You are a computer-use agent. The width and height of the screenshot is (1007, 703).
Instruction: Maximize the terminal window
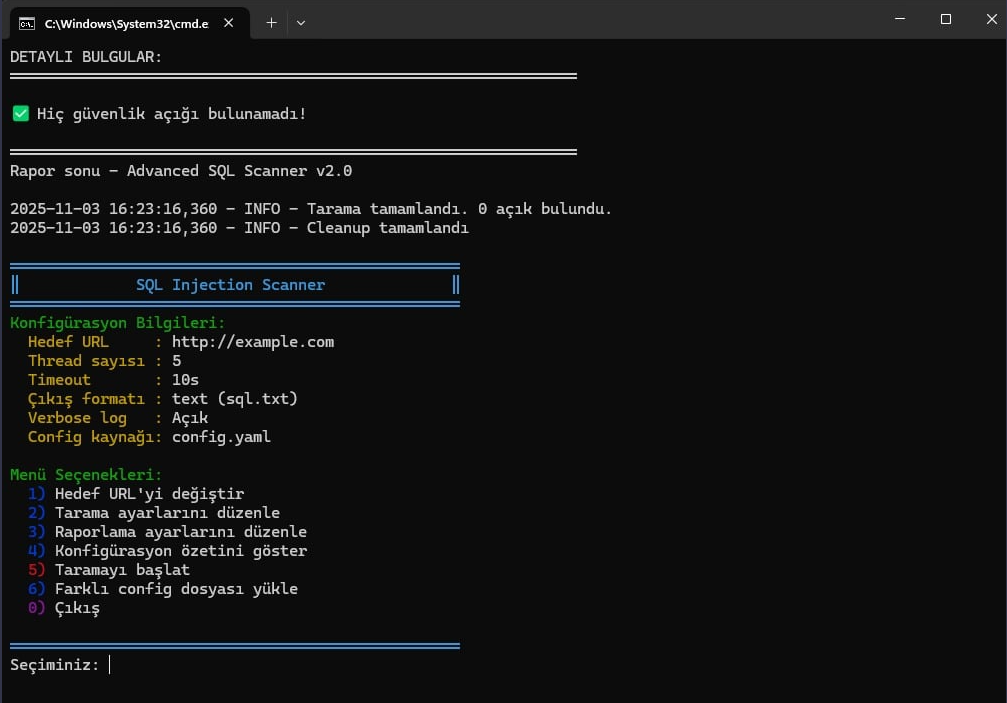pyautogui.click(x=946, y=19)
